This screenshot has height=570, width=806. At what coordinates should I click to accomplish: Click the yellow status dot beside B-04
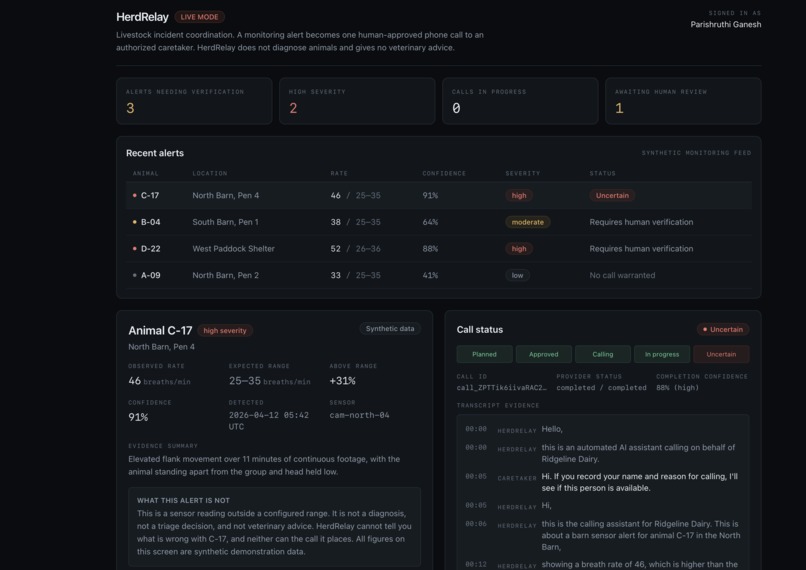[x=135, y=222]
